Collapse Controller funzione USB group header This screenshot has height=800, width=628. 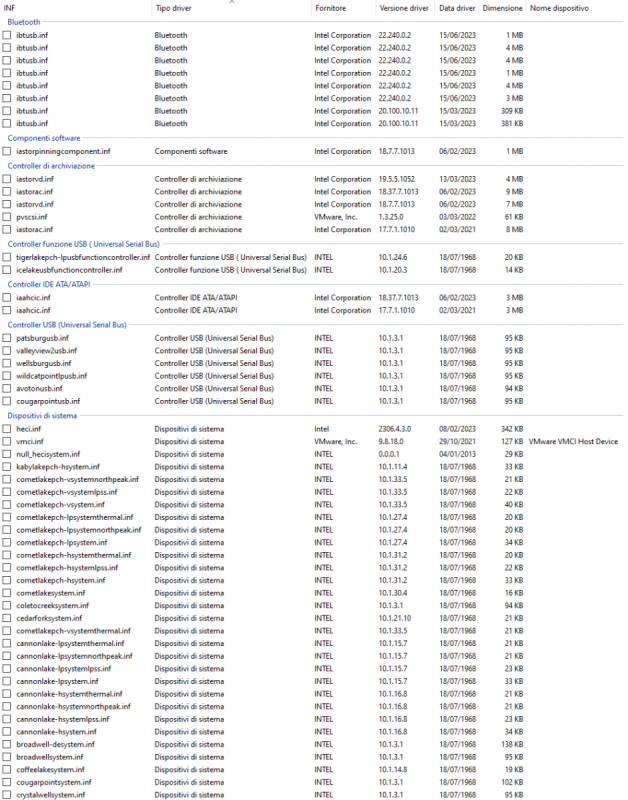point(84,244)
